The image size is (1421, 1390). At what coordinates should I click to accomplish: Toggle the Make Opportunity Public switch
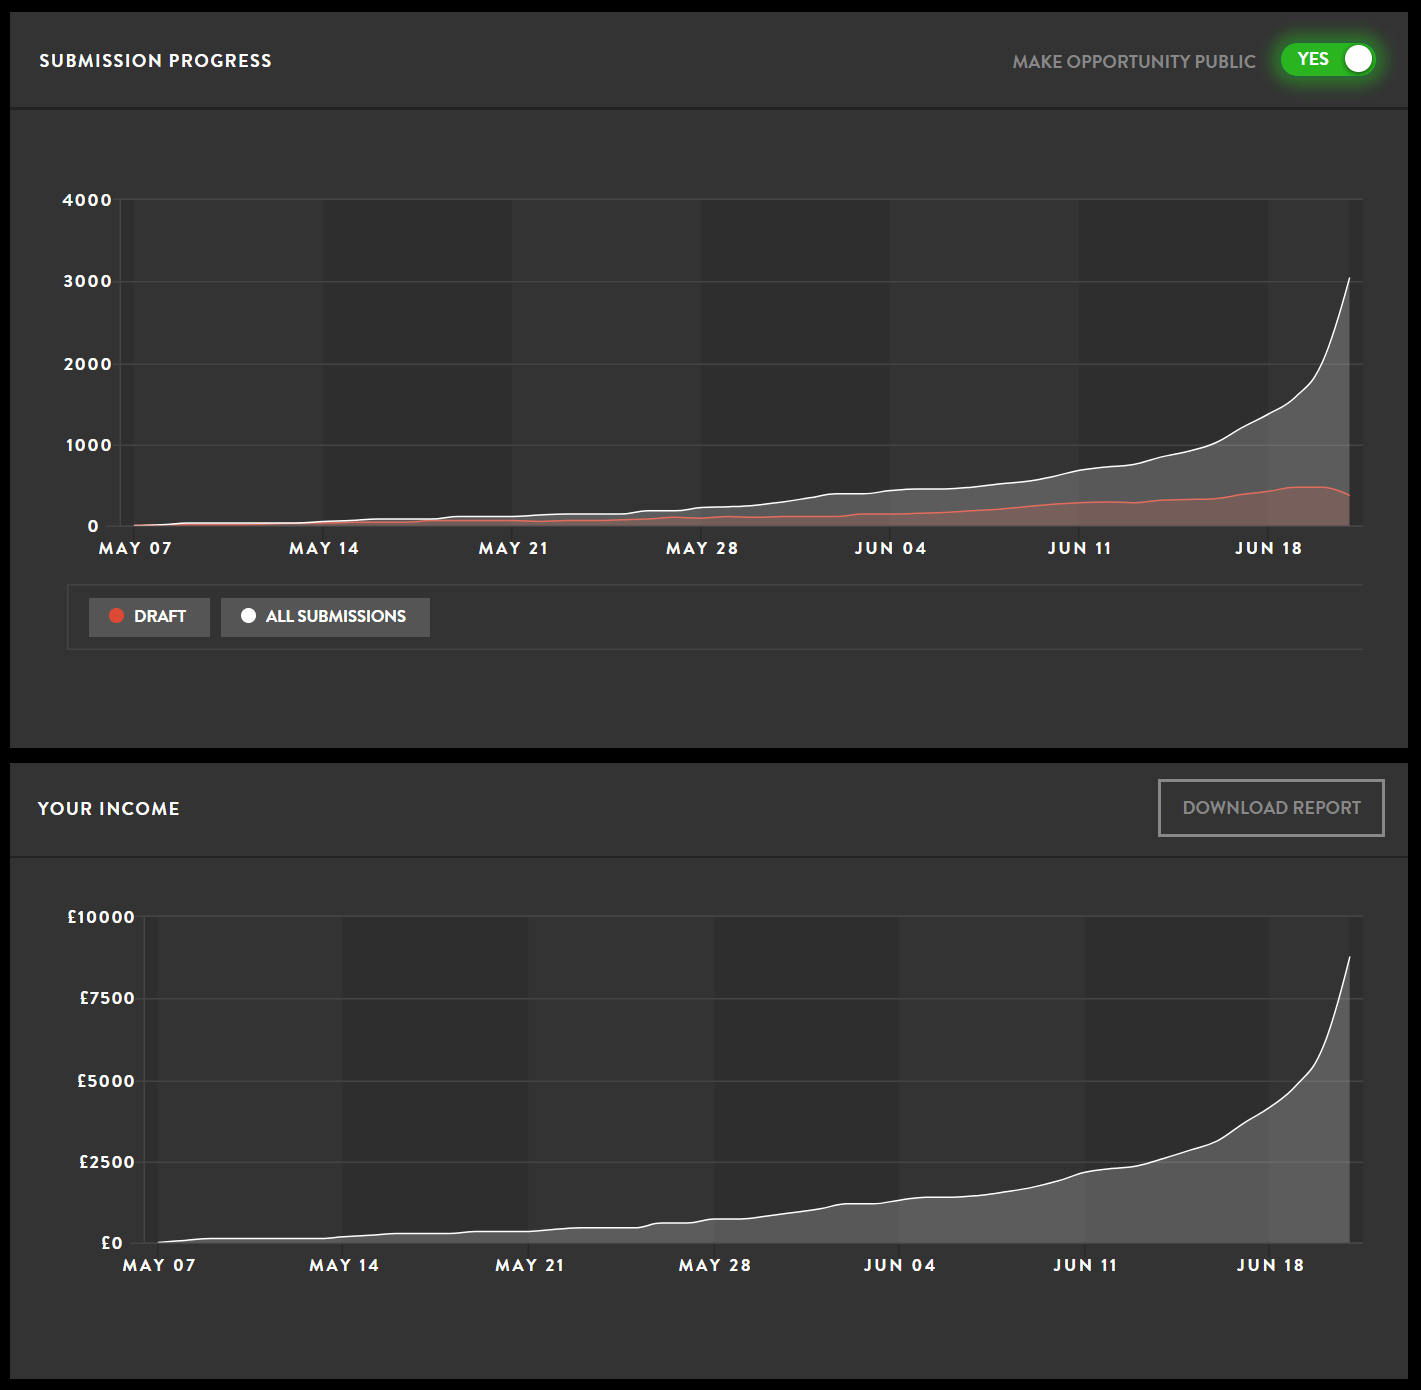click(x=1328, y=60)
